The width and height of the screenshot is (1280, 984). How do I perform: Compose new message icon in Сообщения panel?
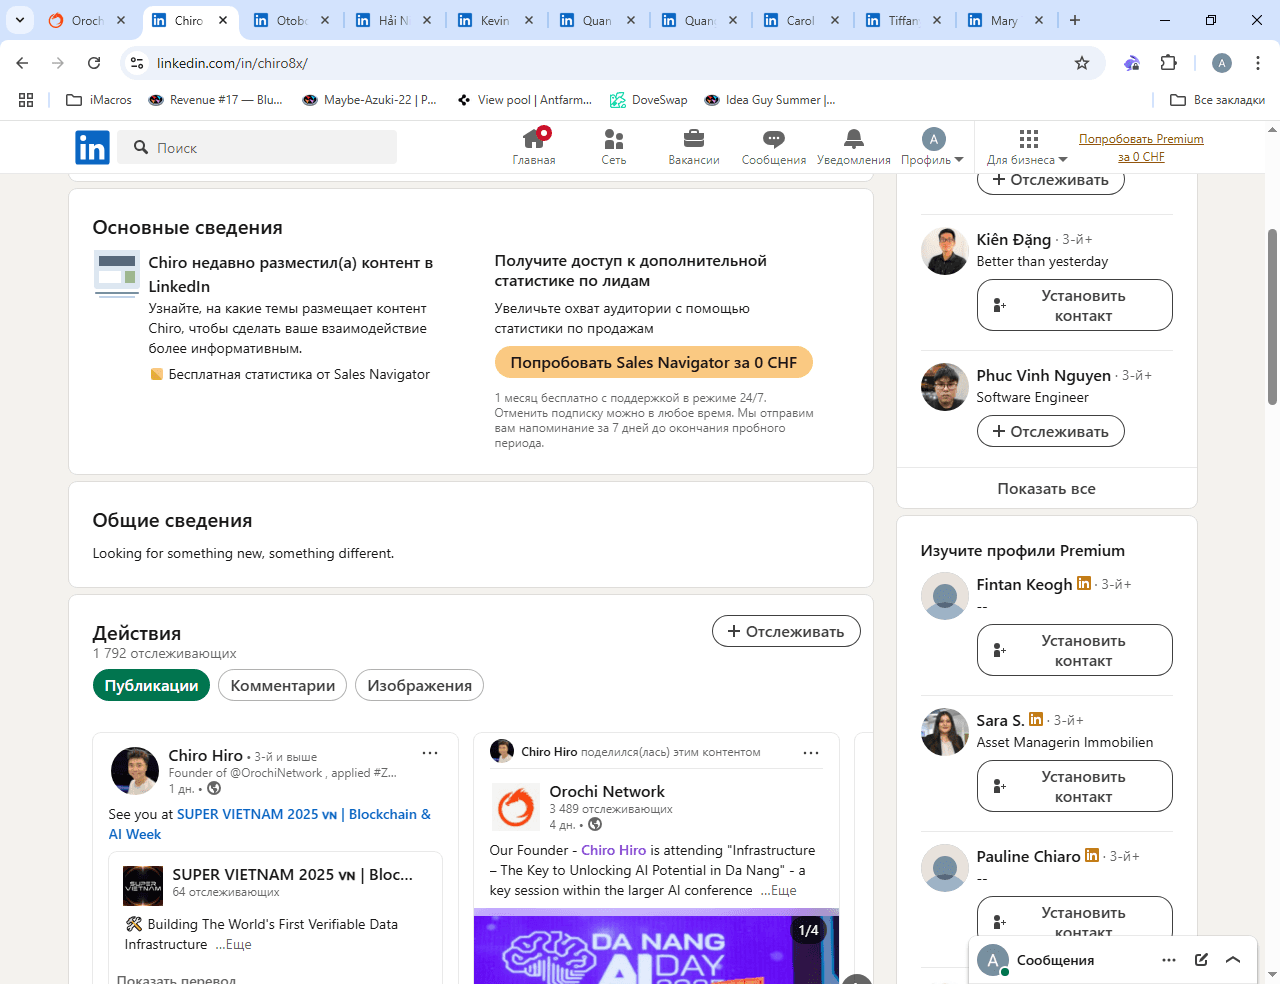1201,960
